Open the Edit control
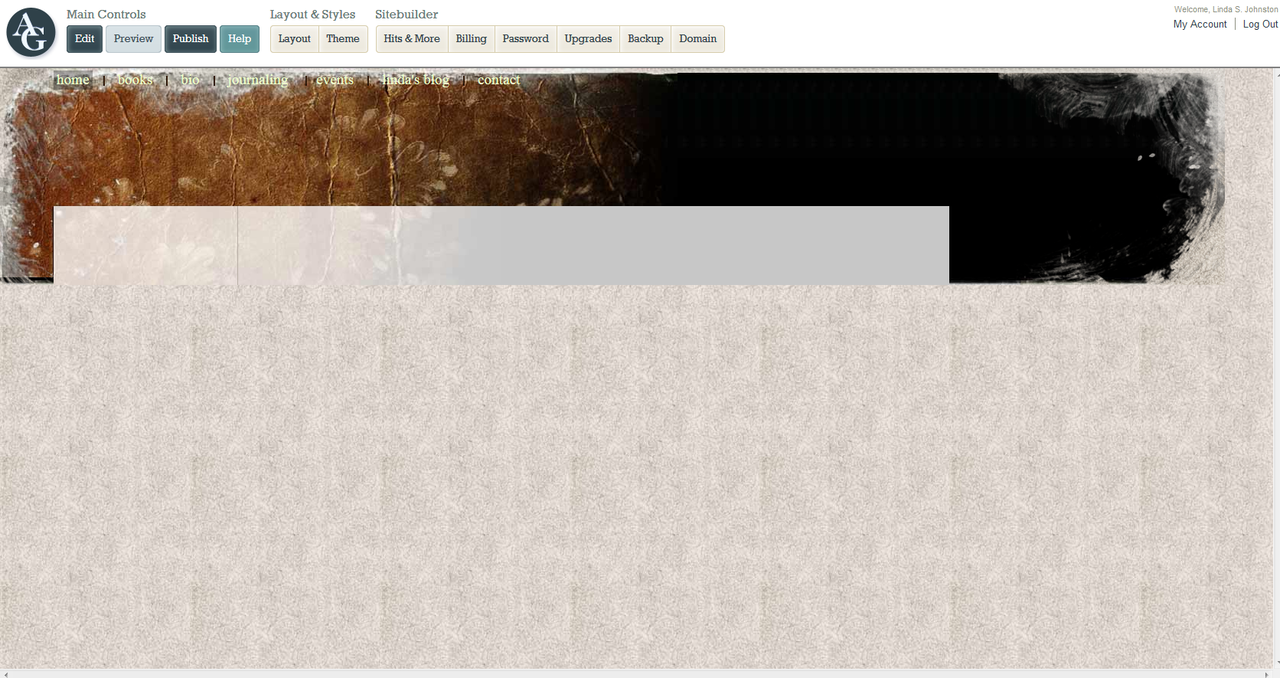This screenshot has width=1280, height=678. (x=85, y=39)
